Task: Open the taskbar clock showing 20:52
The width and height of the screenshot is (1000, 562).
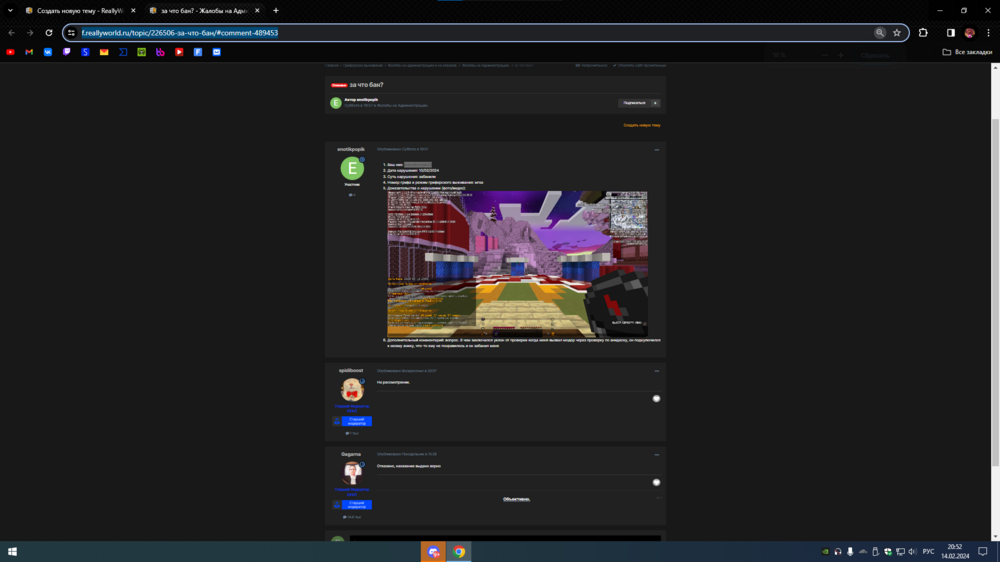Action: click(955, 552)
